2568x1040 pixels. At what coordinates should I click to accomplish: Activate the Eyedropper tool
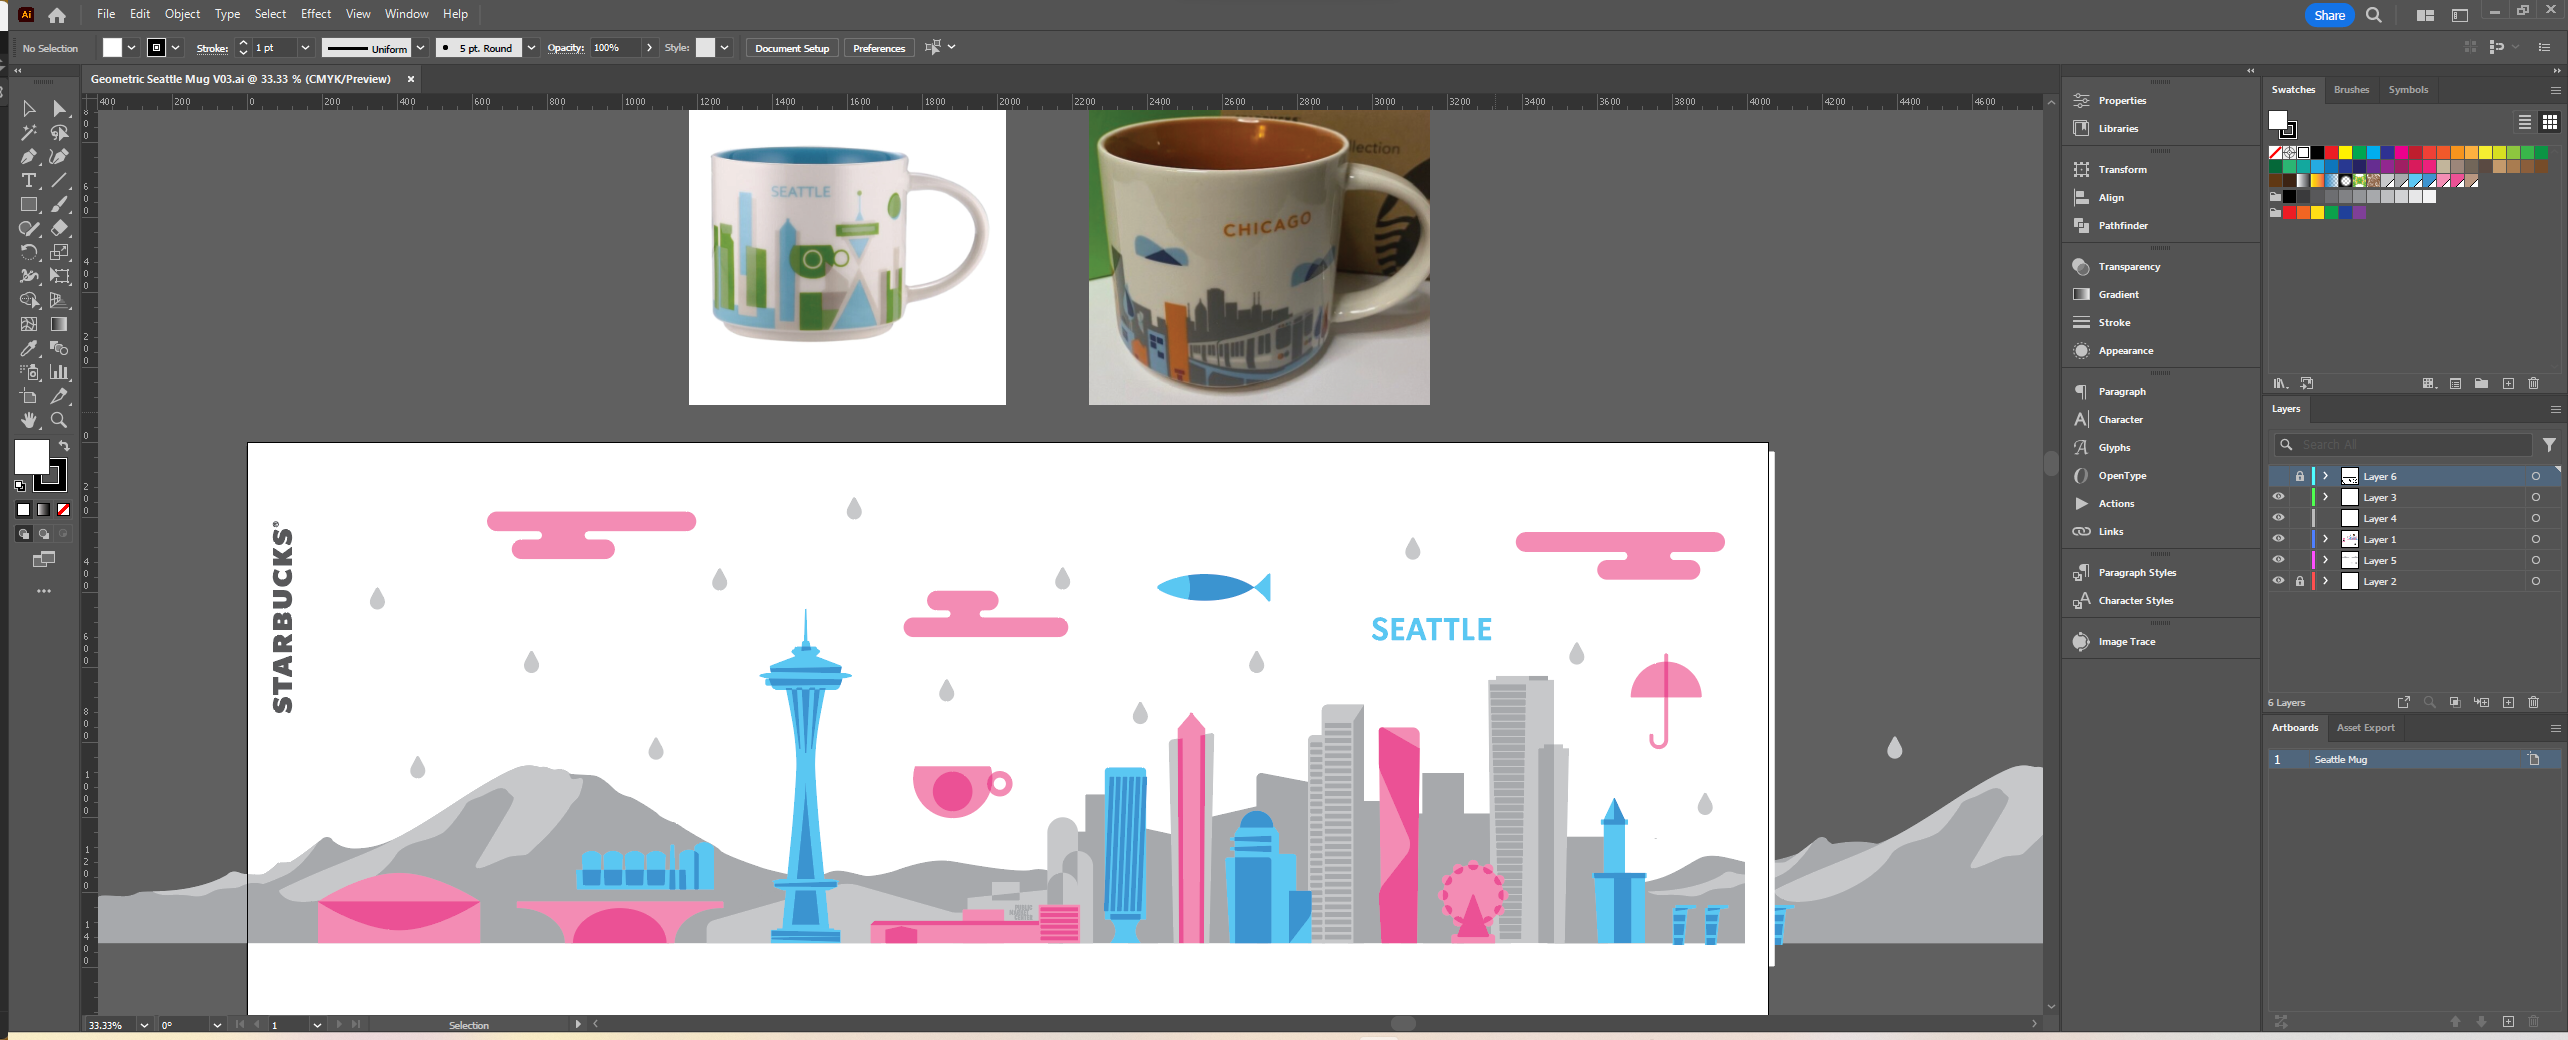click(28, 349)
